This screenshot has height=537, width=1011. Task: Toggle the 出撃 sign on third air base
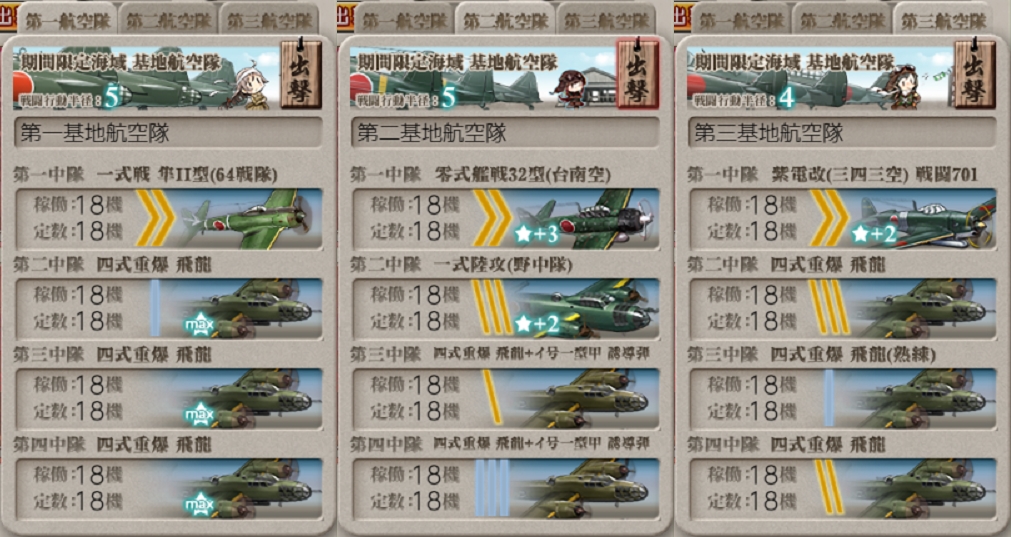click(x=975, y=74)
